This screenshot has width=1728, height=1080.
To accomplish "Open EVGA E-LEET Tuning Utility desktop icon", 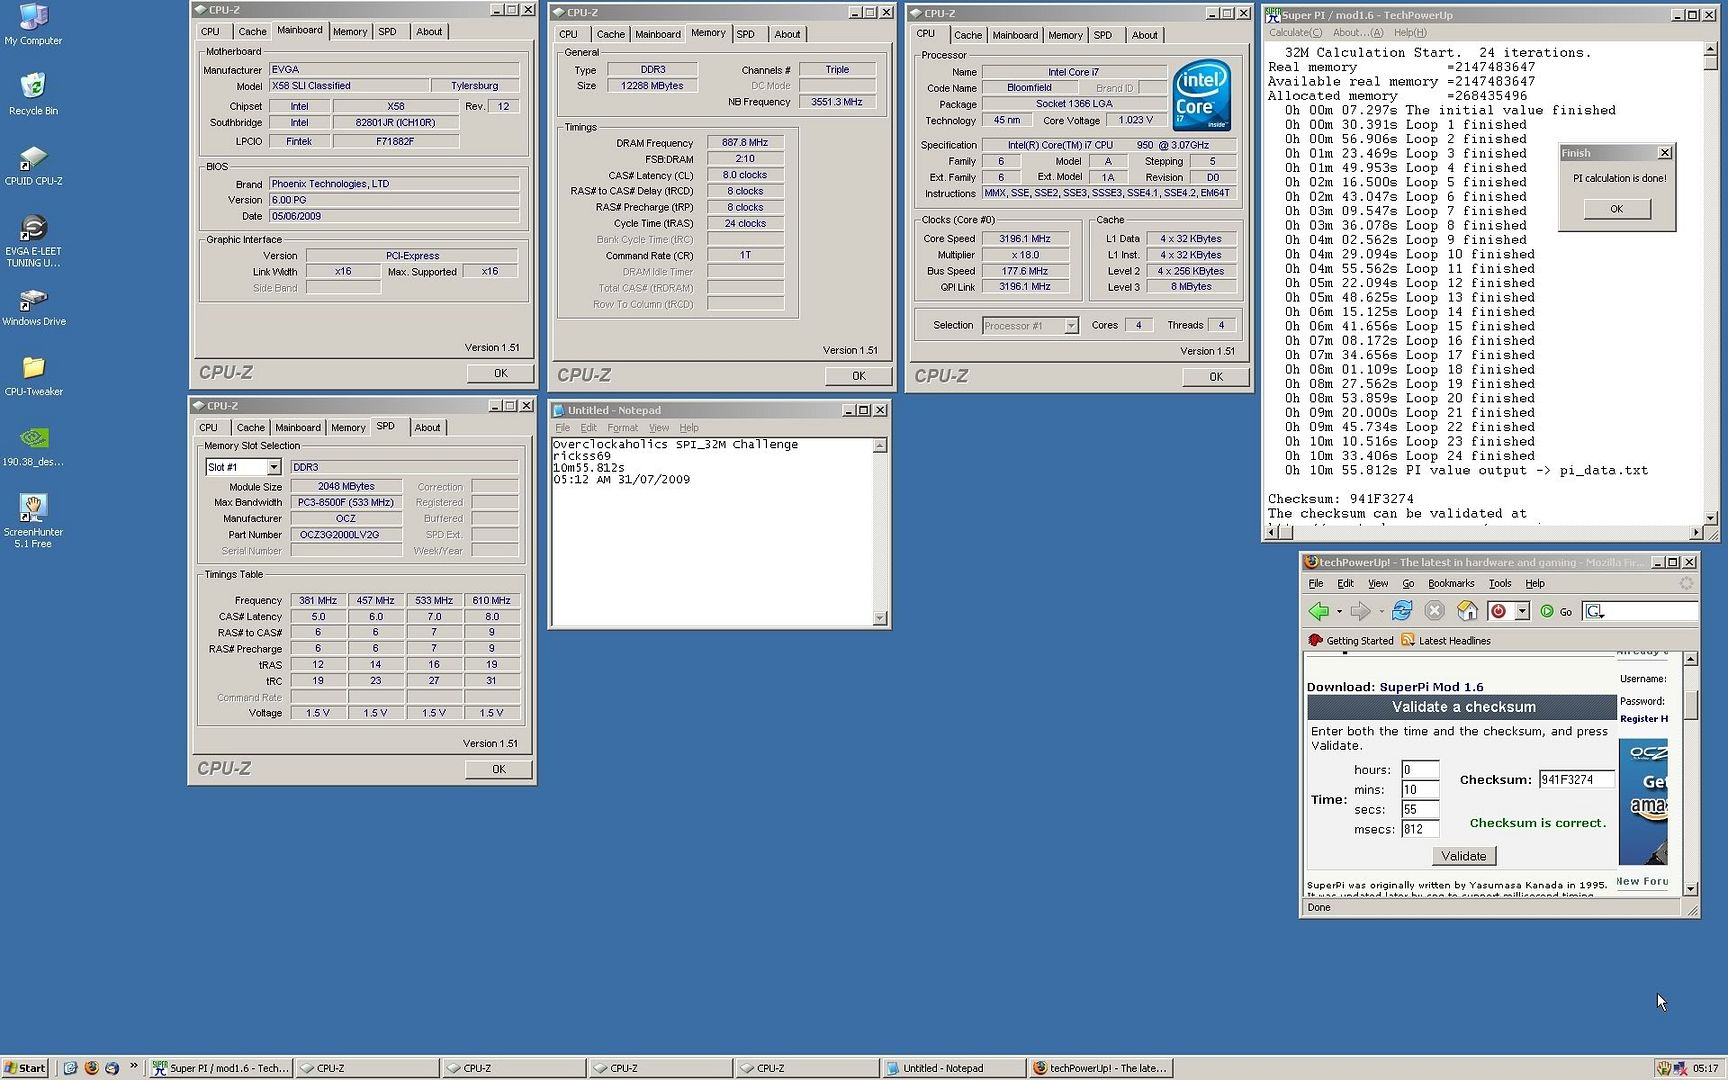I will click(x=33, y=229).
